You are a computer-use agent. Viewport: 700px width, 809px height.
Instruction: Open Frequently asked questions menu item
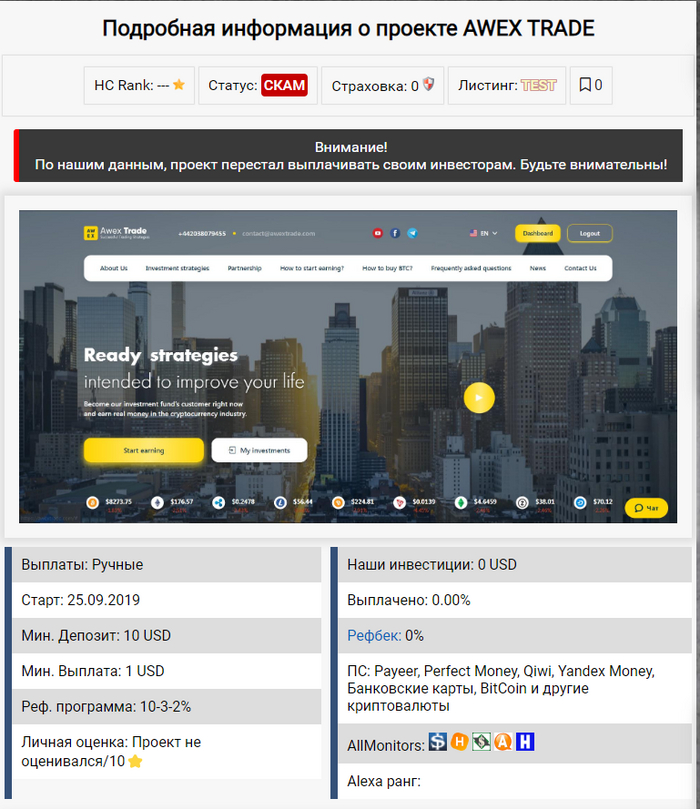tap(471, 268)
